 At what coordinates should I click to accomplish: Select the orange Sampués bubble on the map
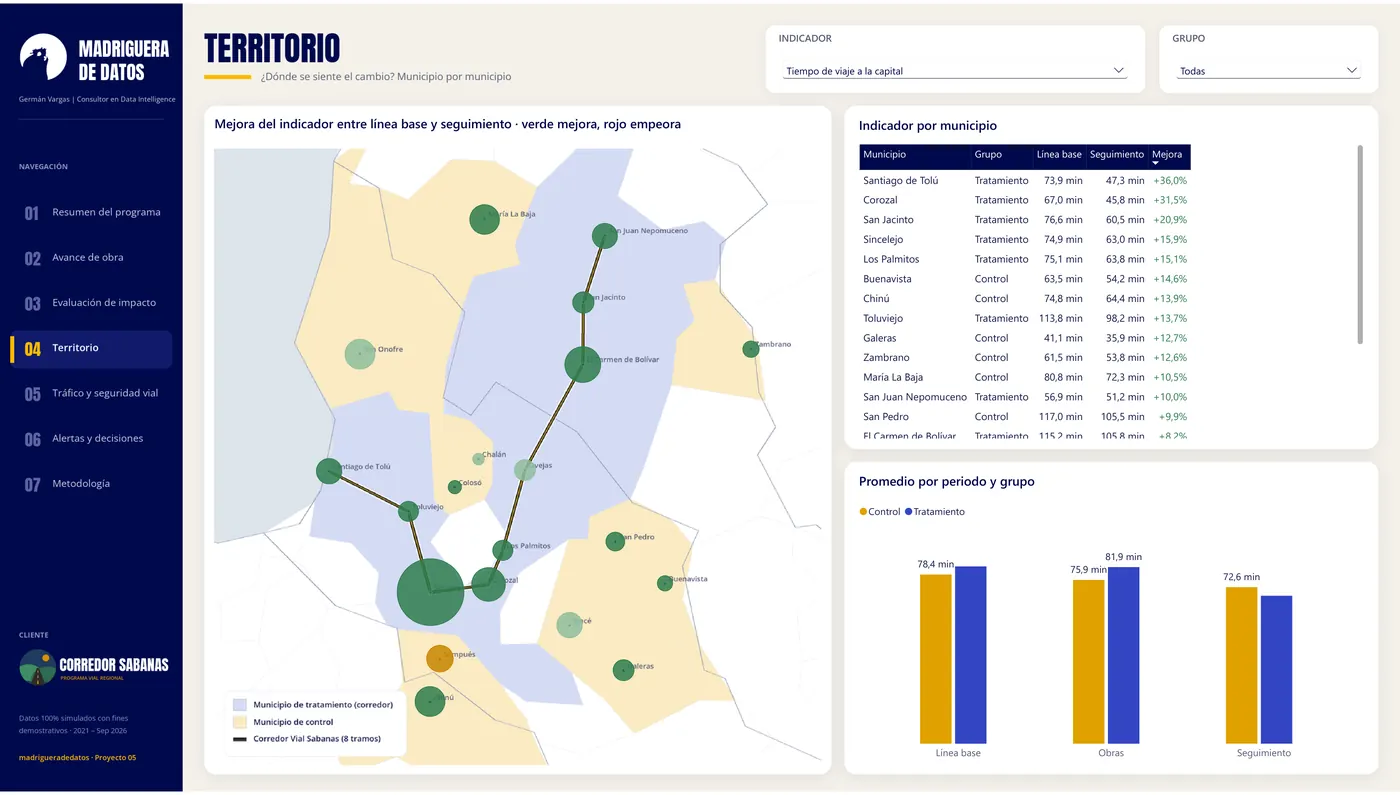tap(440, 658)
